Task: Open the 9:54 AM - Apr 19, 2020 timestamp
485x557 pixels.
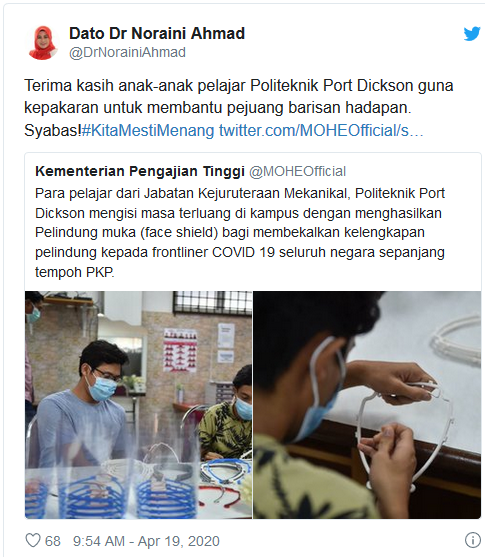Action: (x=146, y=541)
